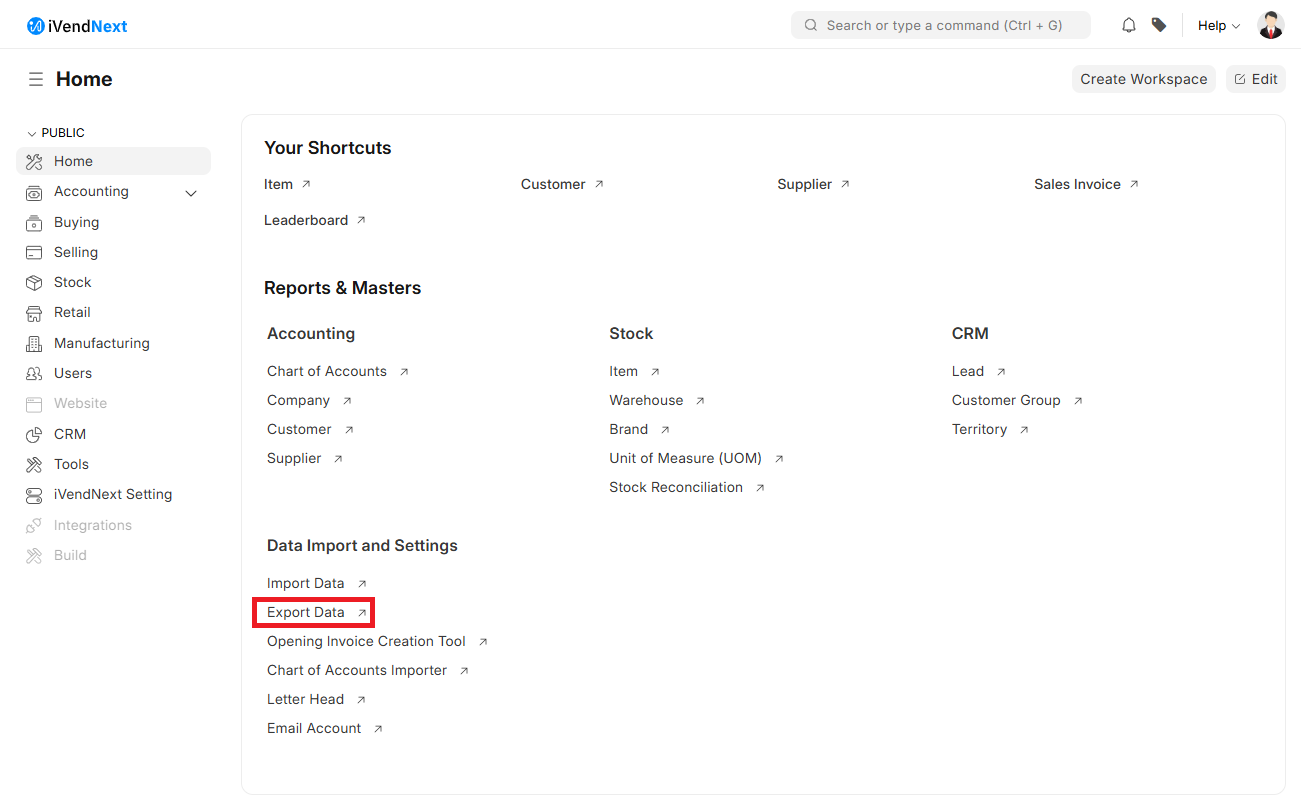Image resolution: width=1301 pixels, height=811 pixels.
Task: Click the Buying sidebar icon
Action: (34, 222)
